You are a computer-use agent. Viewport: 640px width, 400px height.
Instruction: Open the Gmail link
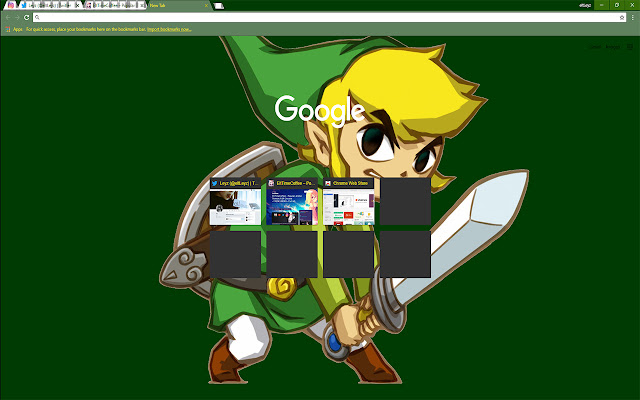coord(595,47)
